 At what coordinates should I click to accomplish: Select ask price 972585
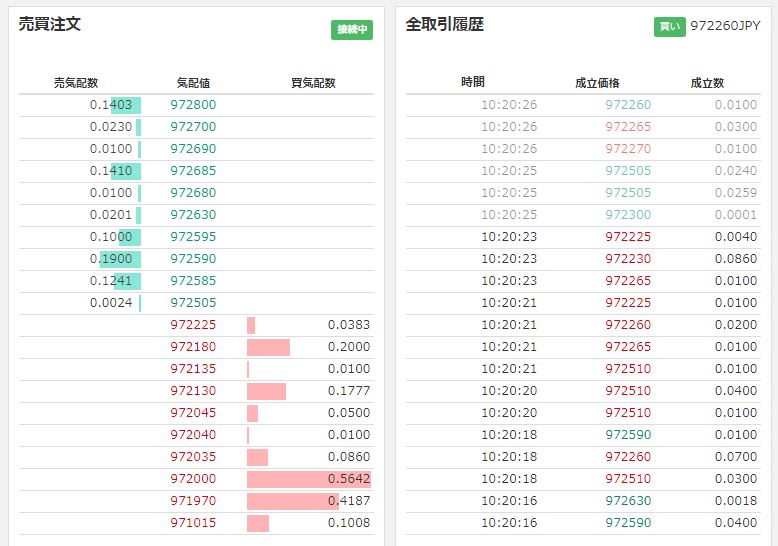[x=193, y=281]
